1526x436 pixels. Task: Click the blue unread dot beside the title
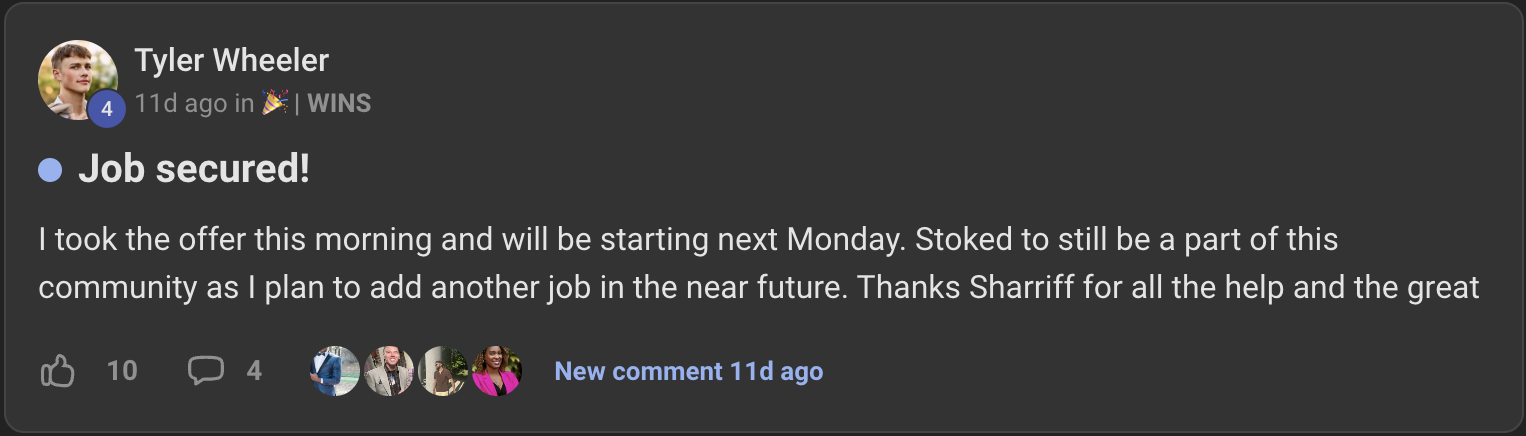click(50, 171)
